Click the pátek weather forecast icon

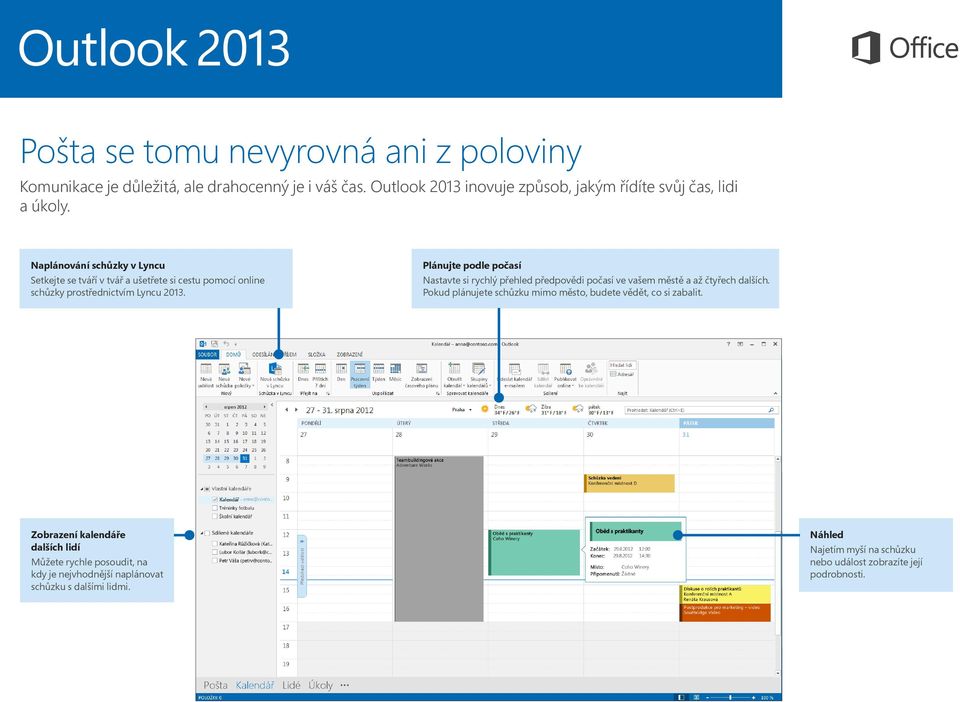point(577,409)
